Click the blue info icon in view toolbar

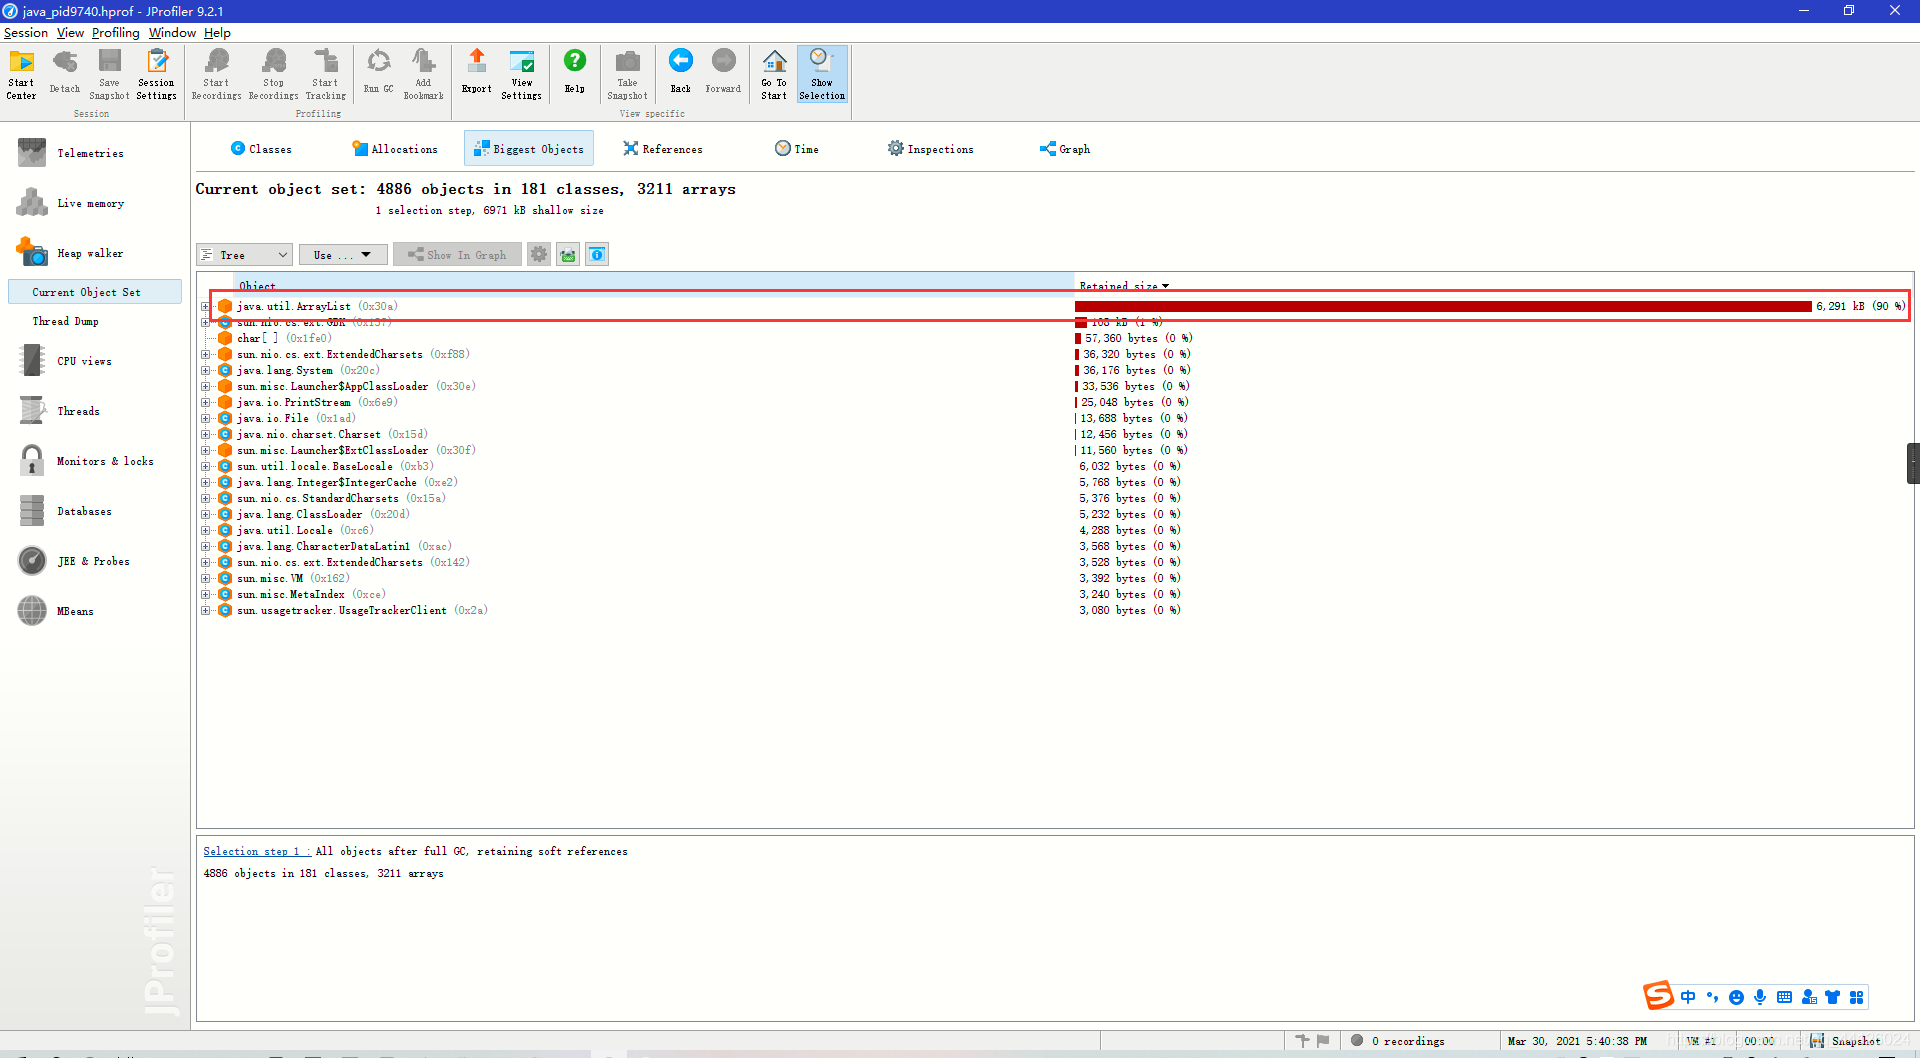click(x=597, y=255)
